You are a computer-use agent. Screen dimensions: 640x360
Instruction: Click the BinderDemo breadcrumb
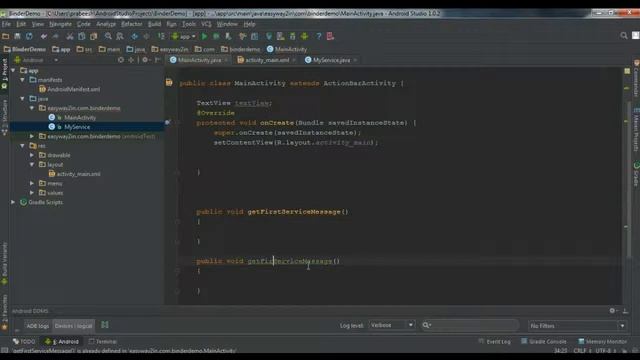(25, 49)
